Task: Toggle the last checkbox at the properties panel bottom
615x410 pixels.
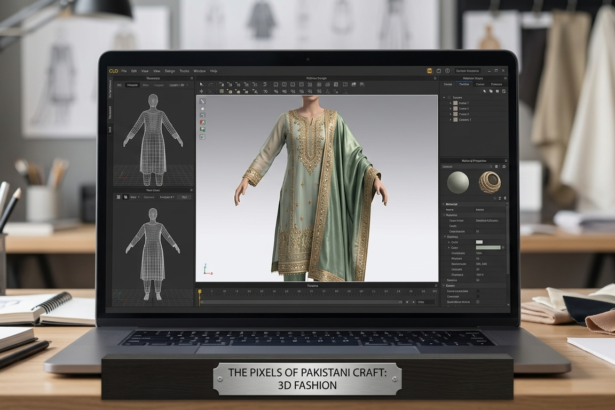Action: click(477, 301)
